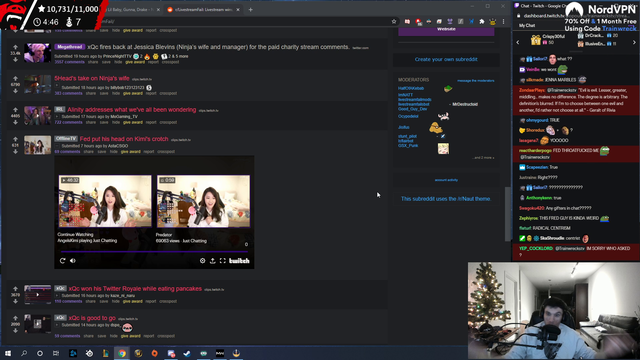Open the Continue Watching AngelsKimi video thumbnail
Viewport: 640px width, 360px height.
pos(105,201)
